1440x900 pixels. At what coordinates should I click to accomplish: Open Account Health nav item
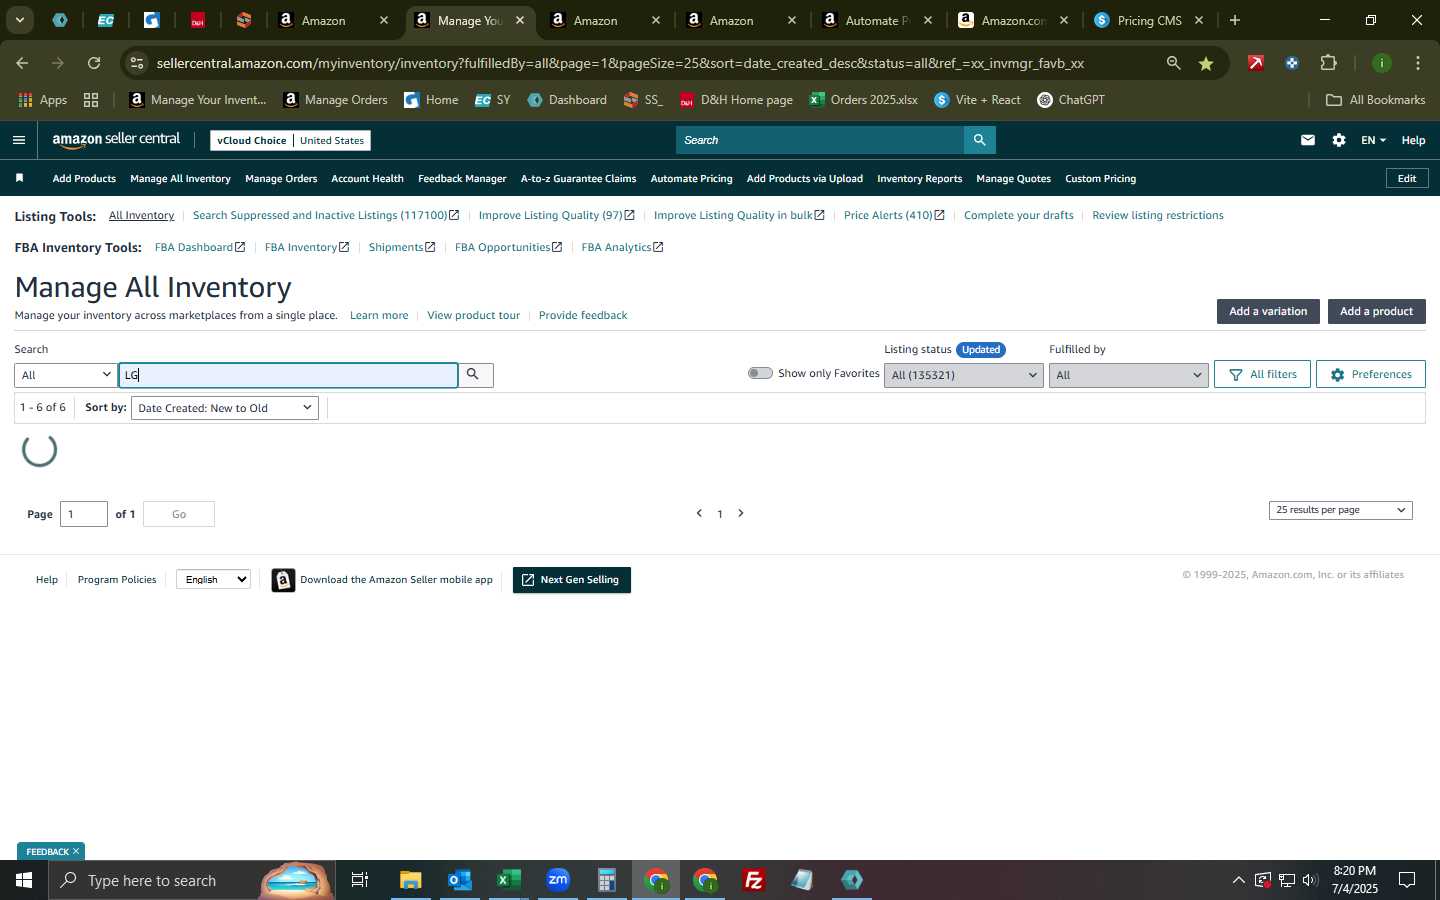point(367,178)
